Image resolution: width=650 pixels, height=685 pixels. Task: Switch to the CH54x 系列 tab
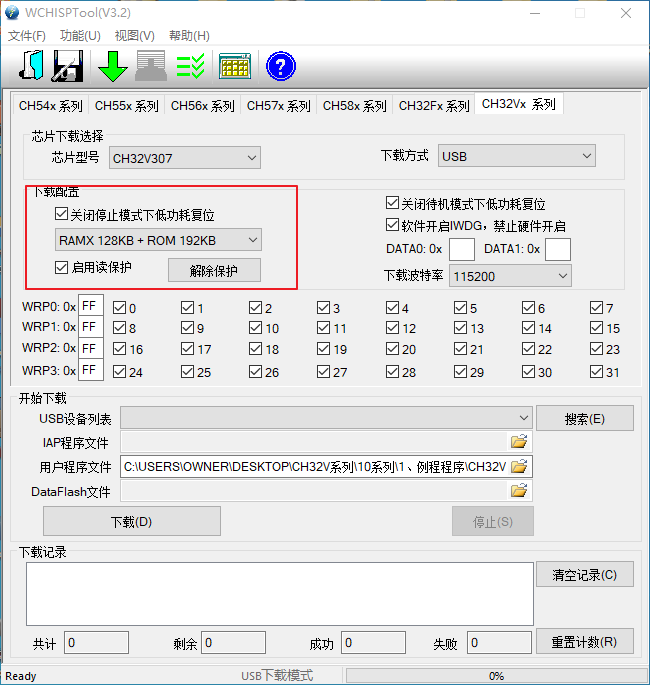pos(51,106)
